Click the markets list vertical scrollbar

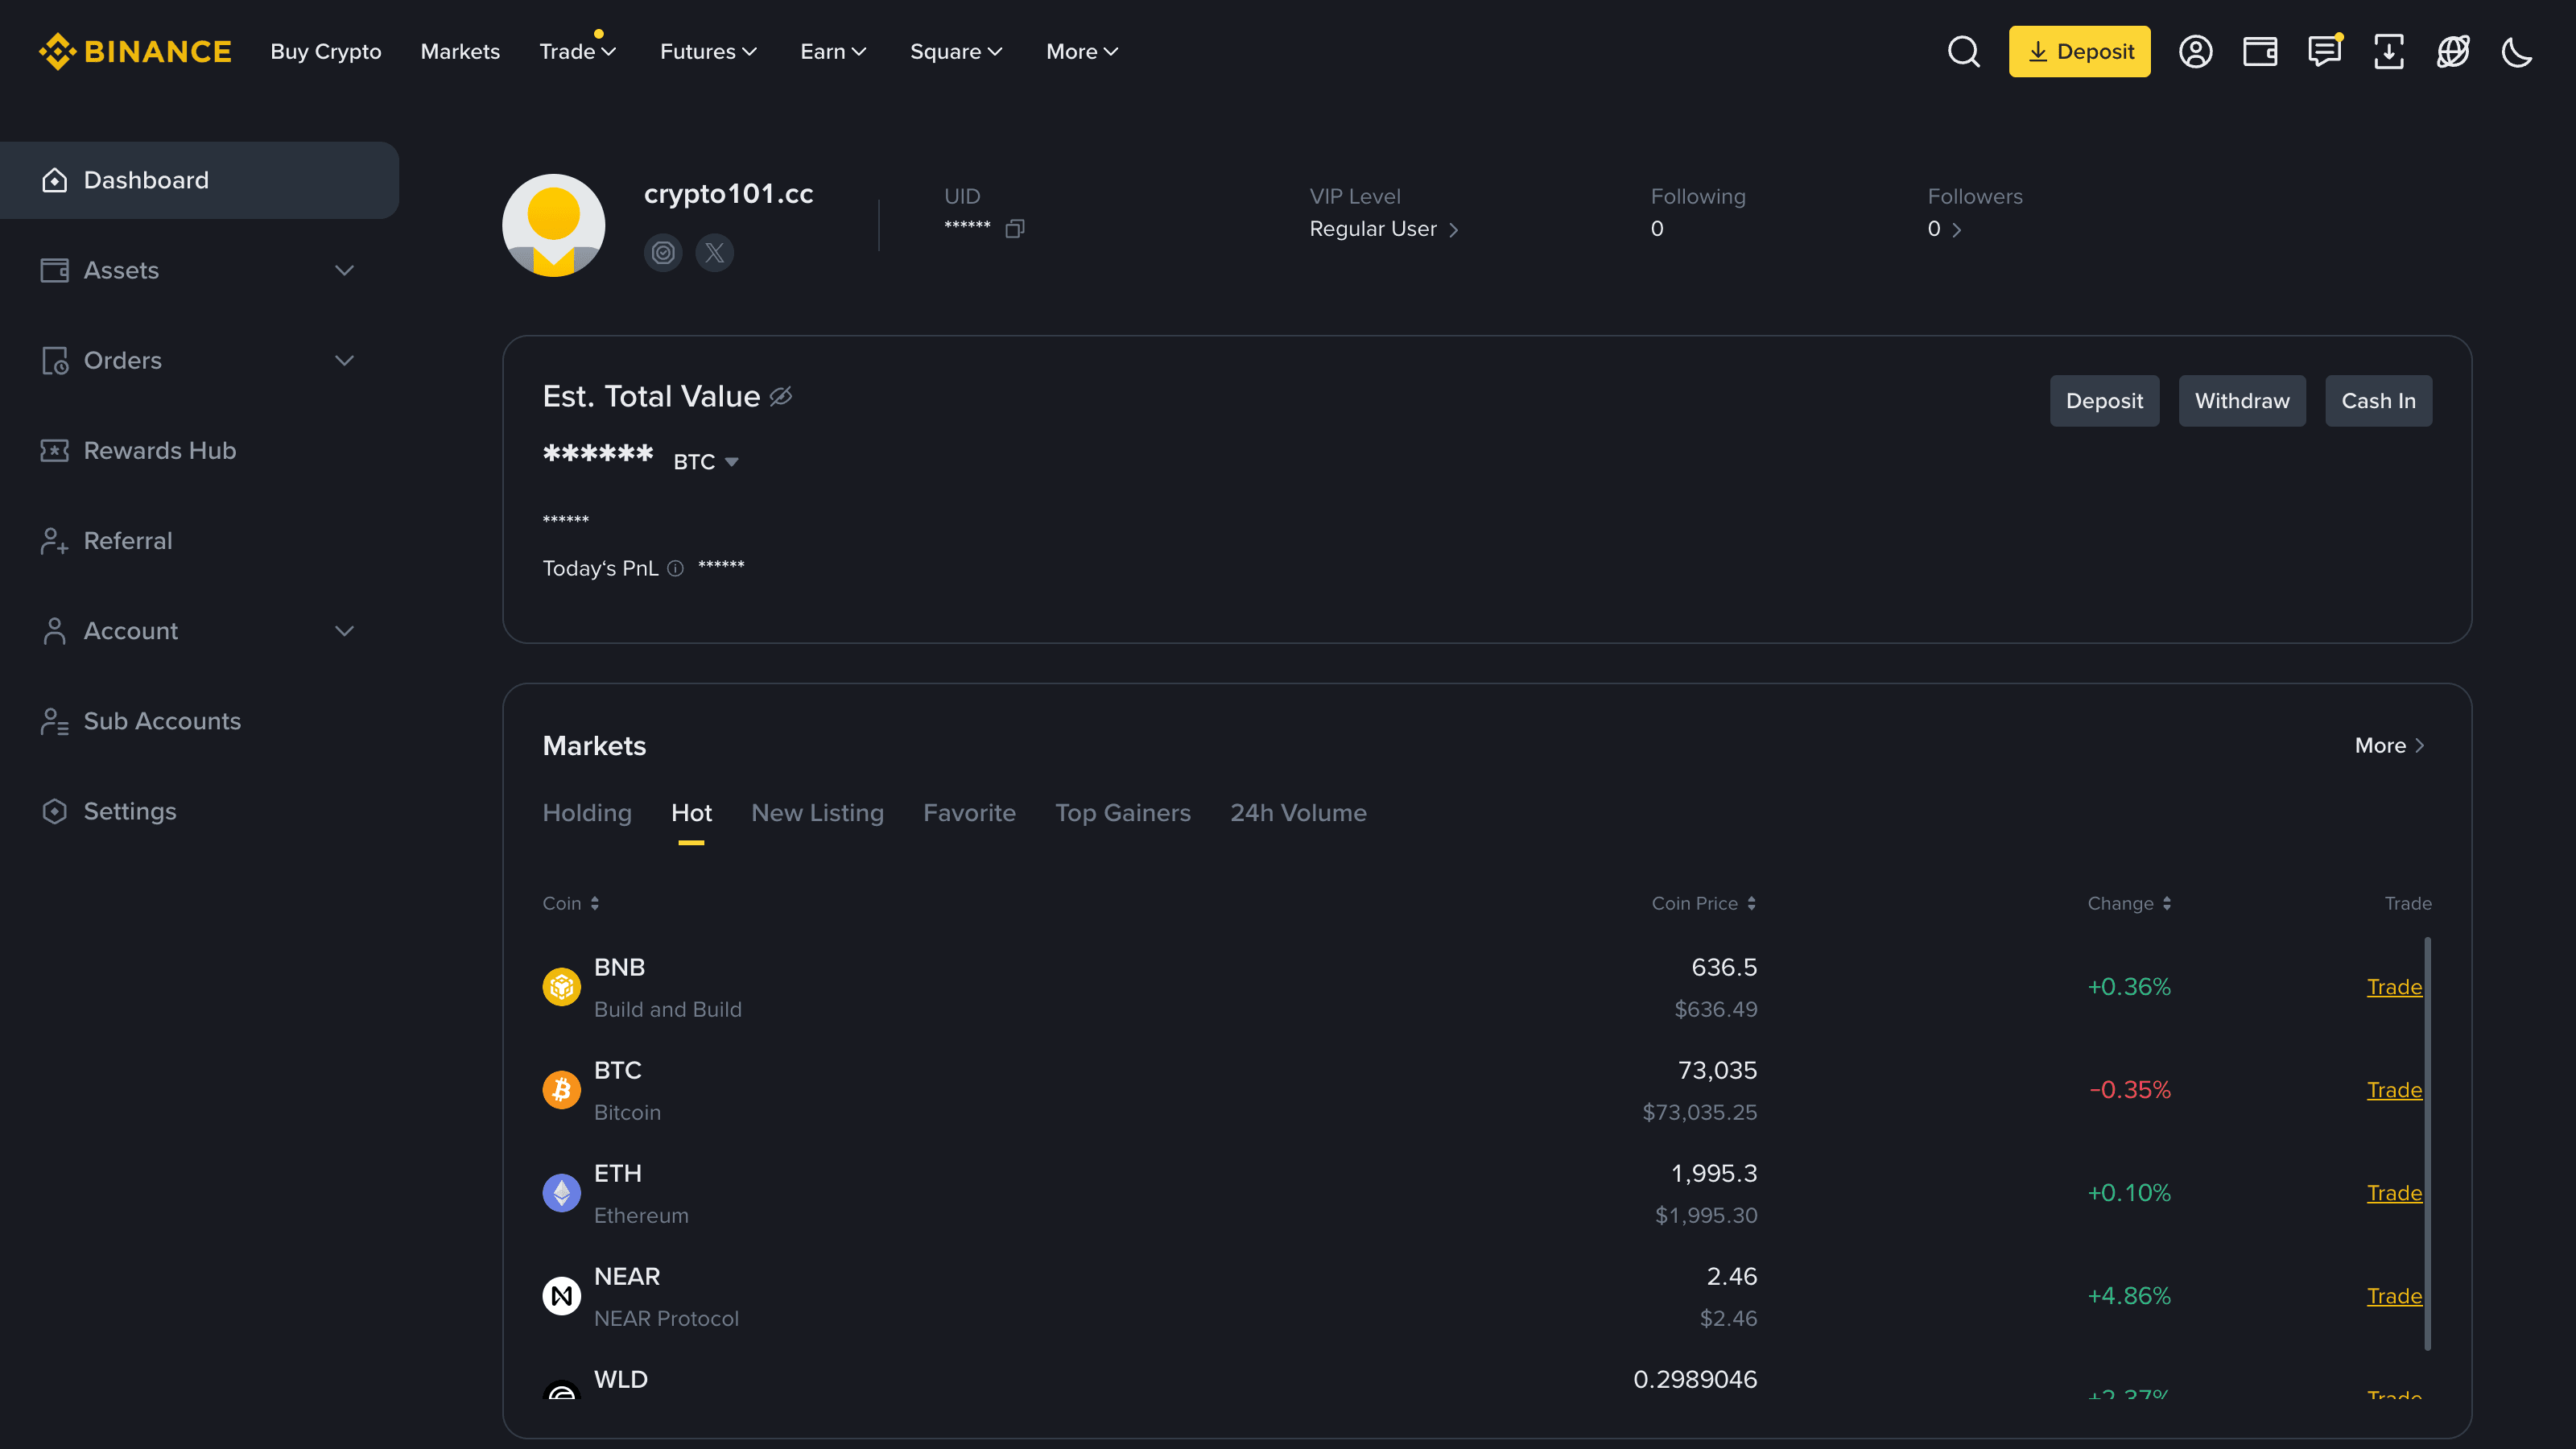click(x=2427, y=1143)
